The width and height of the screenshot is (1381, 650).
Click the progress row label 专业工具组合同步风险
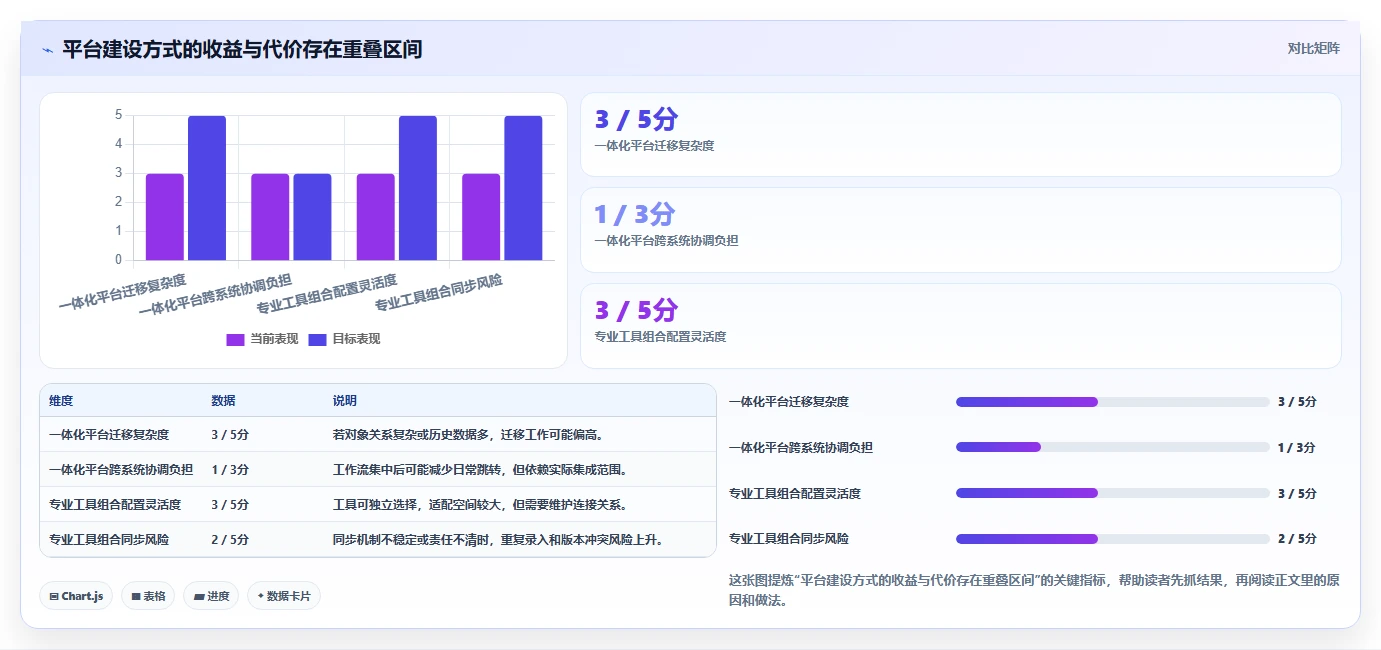(789, 539)
